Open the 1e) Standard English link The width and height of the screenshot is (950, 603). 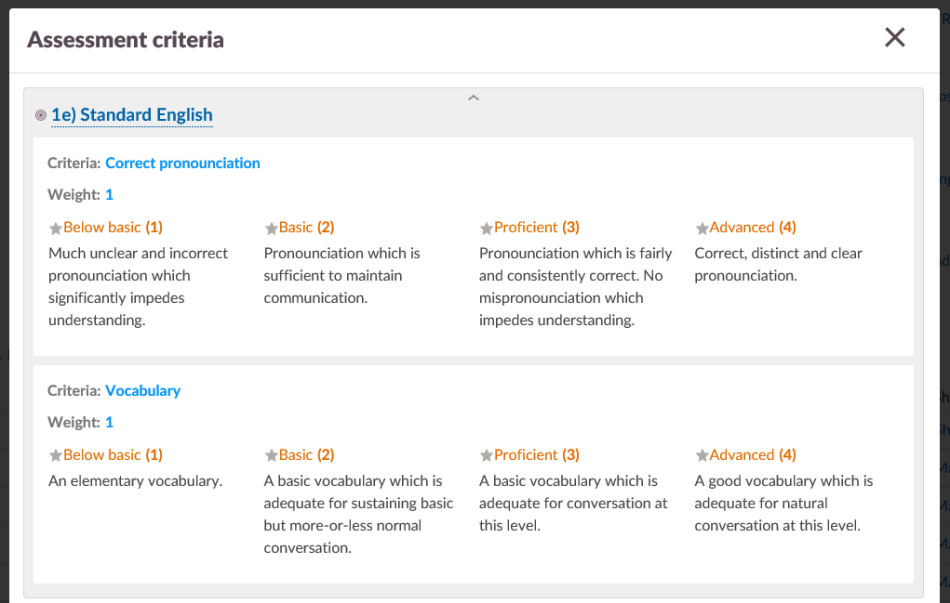click(132, 115)
